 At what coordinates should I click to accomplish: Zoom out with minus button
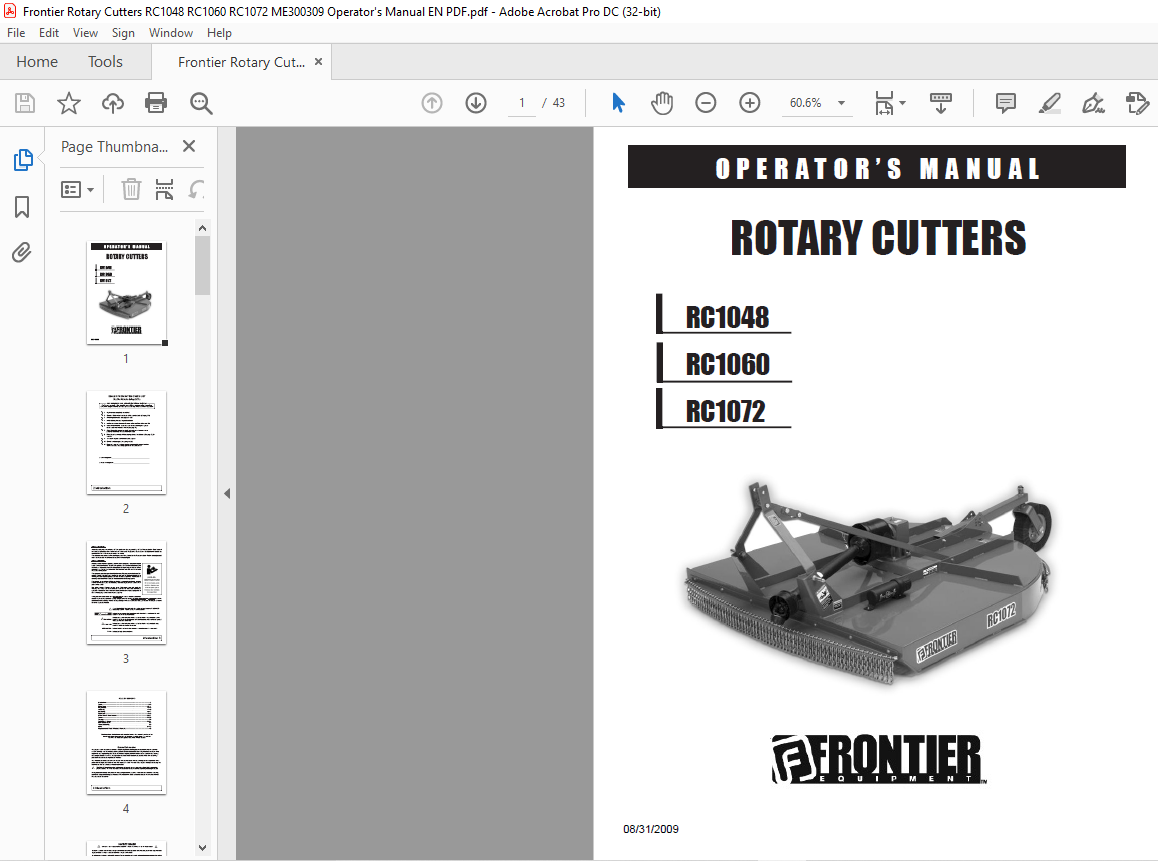[706, 103]
